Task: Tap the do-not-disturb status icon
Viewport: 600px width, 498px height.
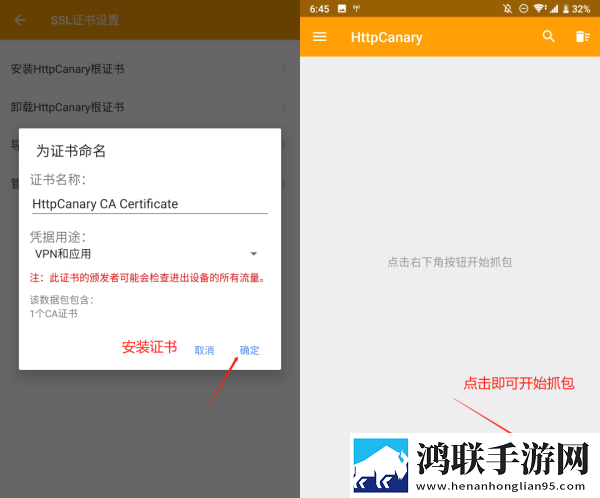Action: (x=523, y=8)
